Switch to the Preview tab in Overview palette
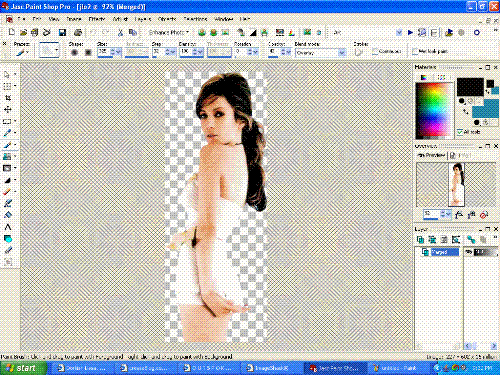 tap(431, 155)
